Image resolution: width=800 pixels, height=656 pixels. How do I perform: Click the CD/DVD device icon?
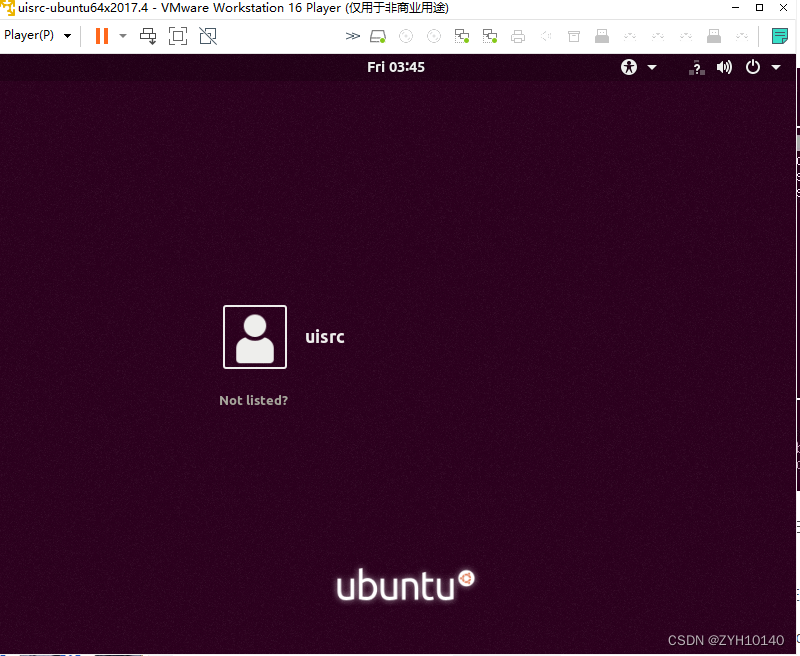[405, 35]
